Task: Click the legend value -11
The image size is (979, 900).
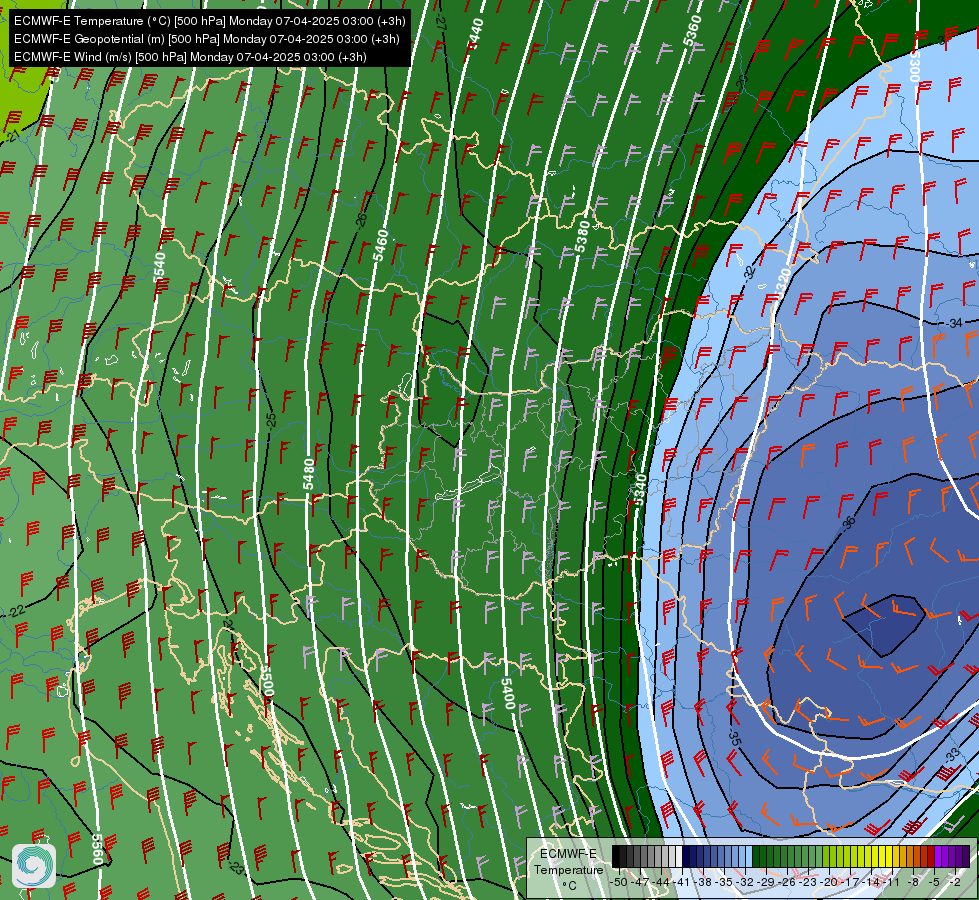Action: coord(891,882)
